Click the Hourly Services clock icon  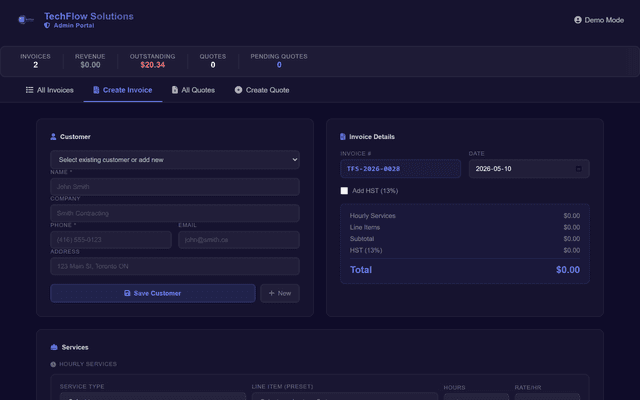pos(53,364)
